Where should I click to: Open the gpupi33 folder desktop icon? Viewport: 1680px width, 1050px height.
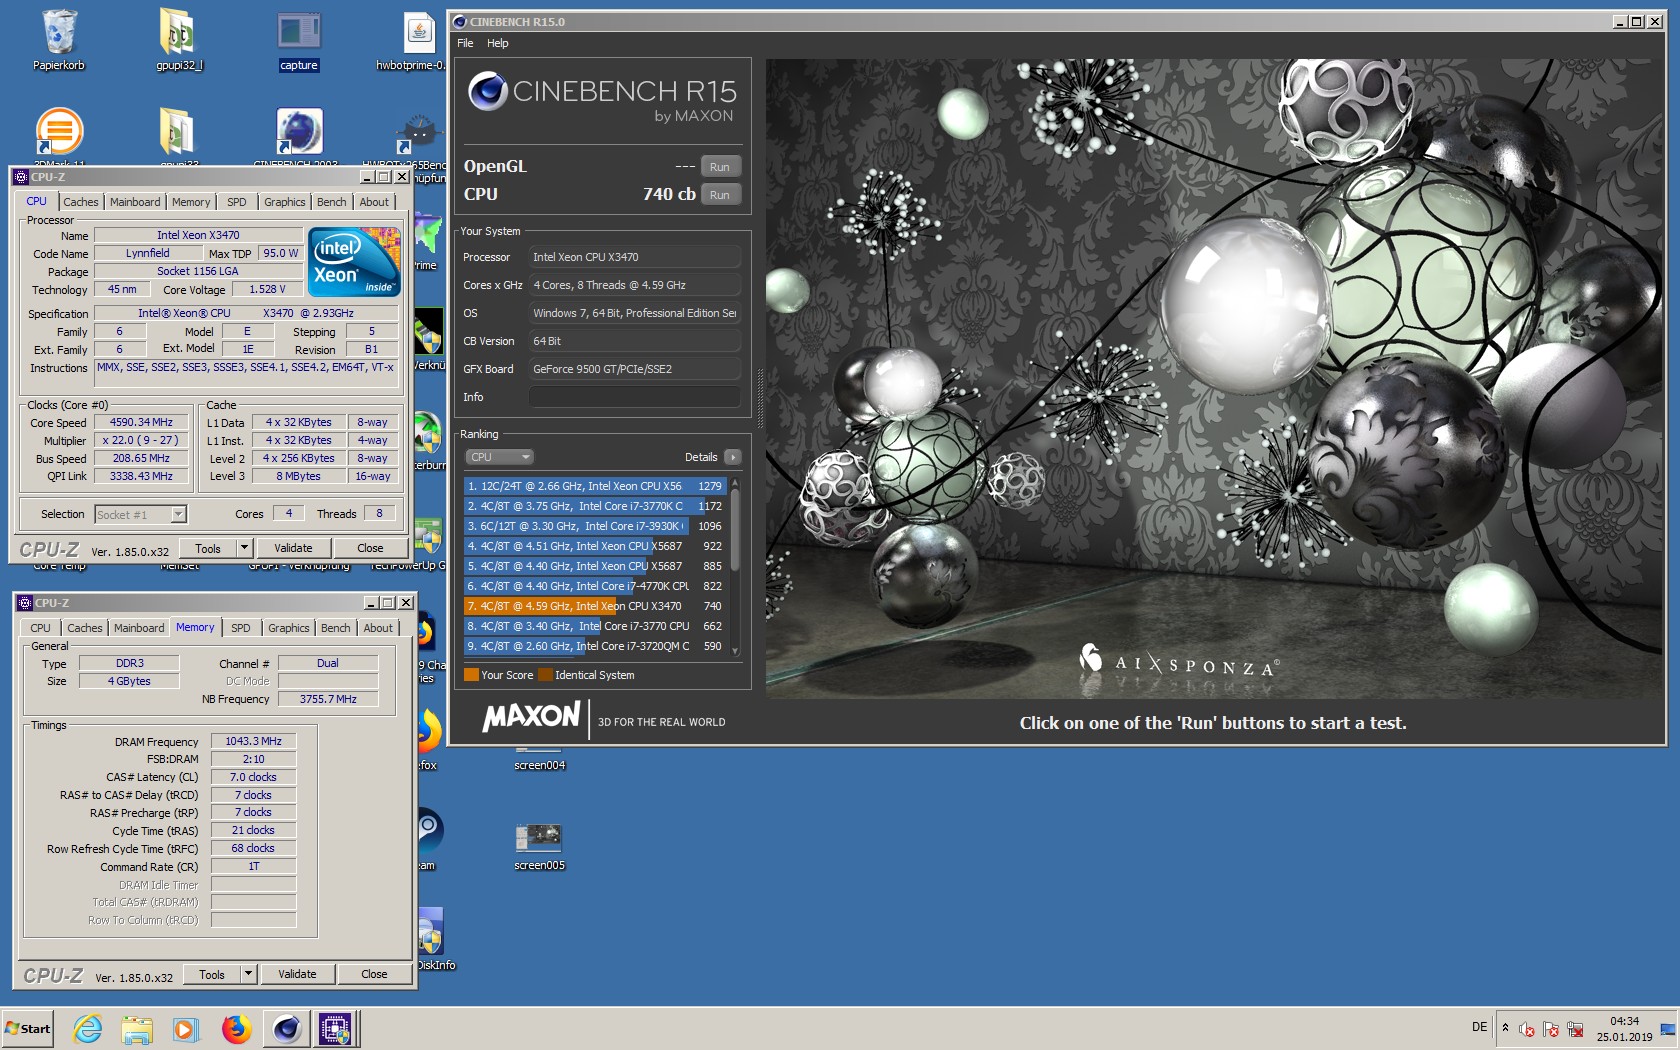pos(178,135)
